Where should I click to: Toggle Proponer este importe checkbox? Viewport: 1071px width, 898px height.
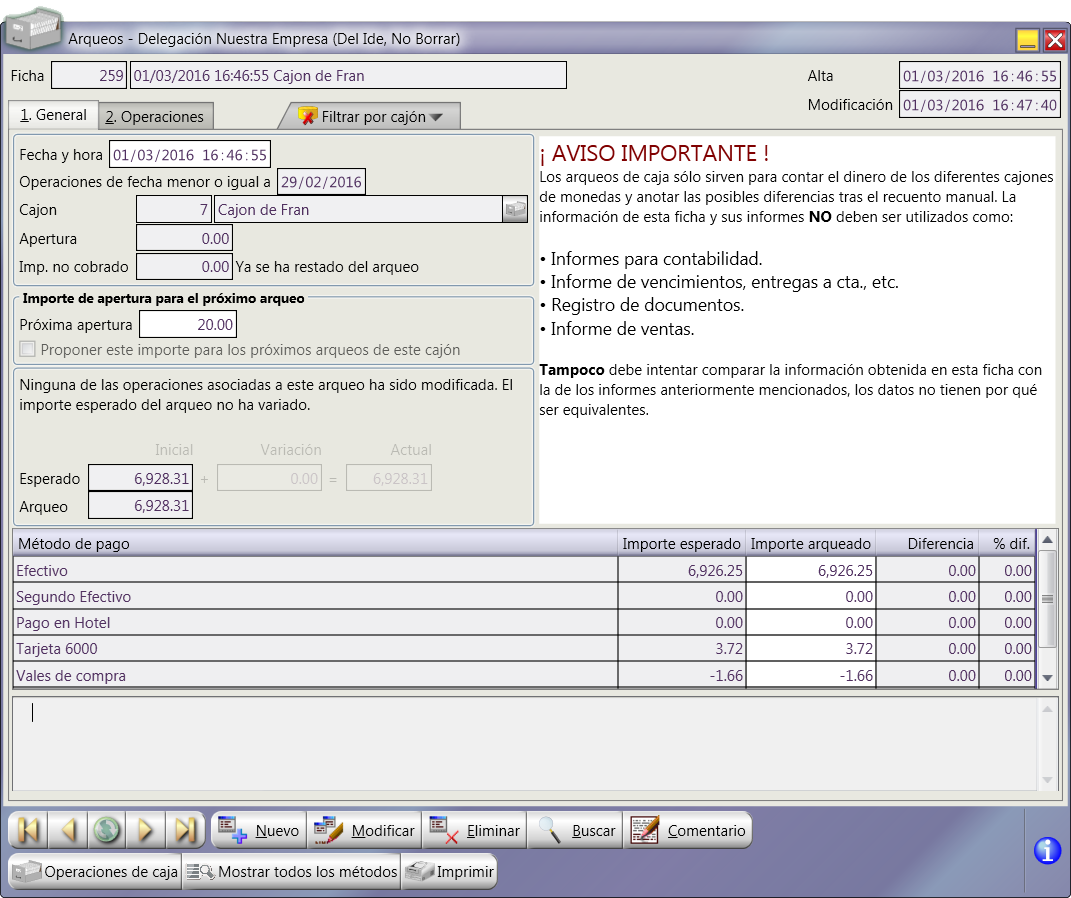[x=27, y=350]
